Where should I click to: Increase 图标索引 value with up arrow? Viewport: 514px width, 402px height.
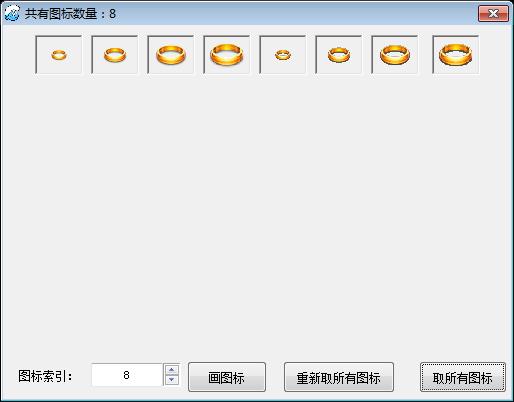(x=172, y=370)
